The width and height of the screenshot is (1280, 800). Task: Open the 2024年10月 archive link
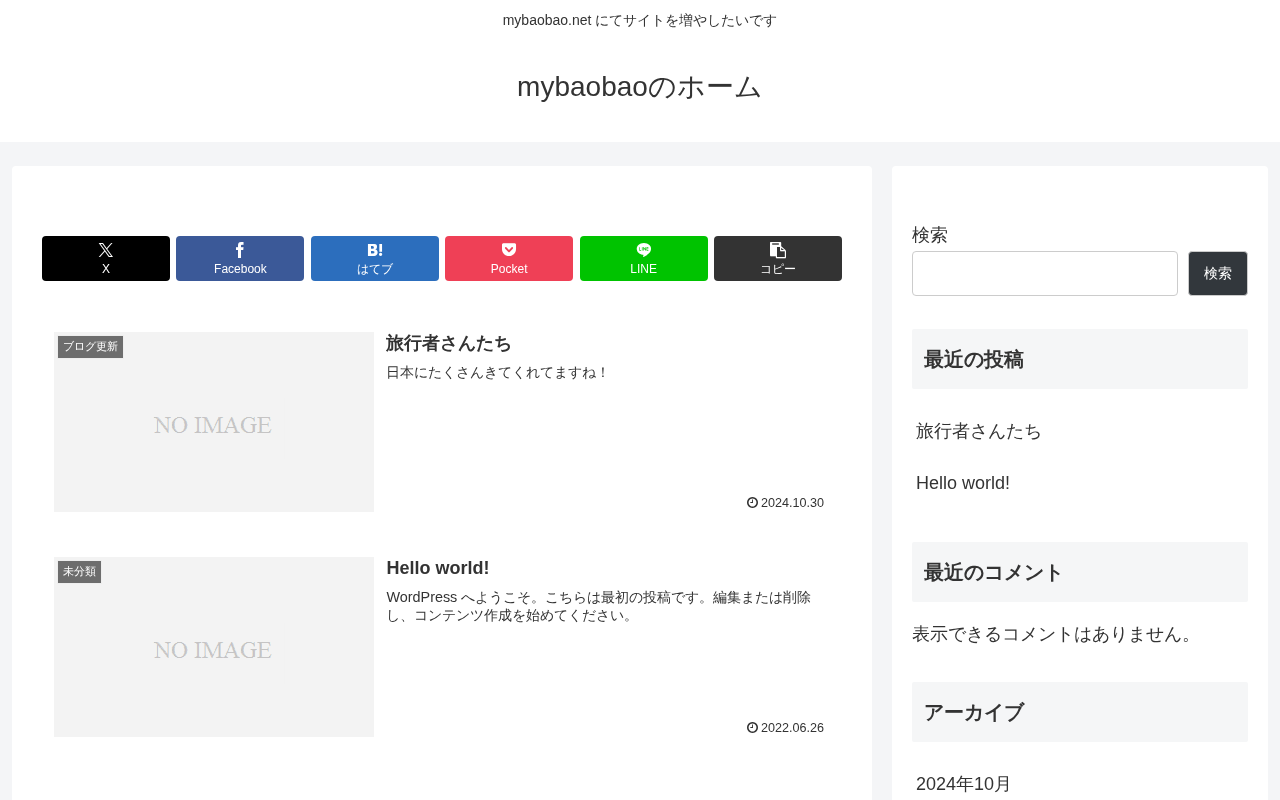coord(964,784)
